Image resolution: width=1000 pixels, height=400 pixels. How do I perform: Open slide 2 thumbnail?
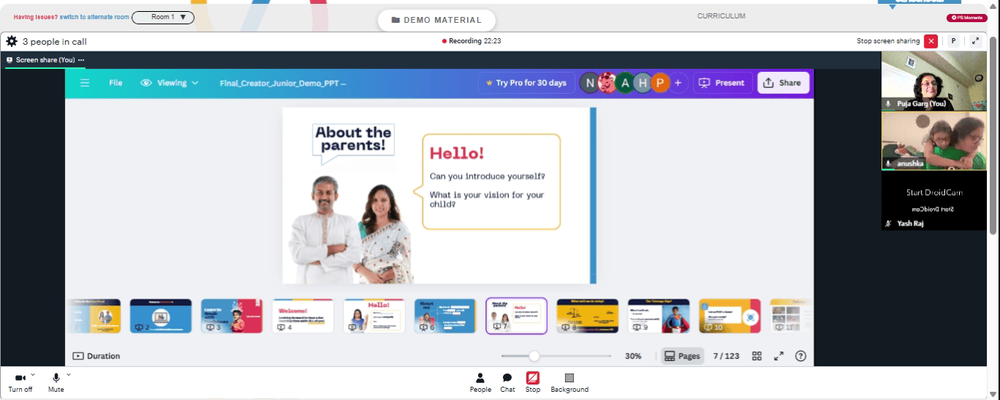161,316
